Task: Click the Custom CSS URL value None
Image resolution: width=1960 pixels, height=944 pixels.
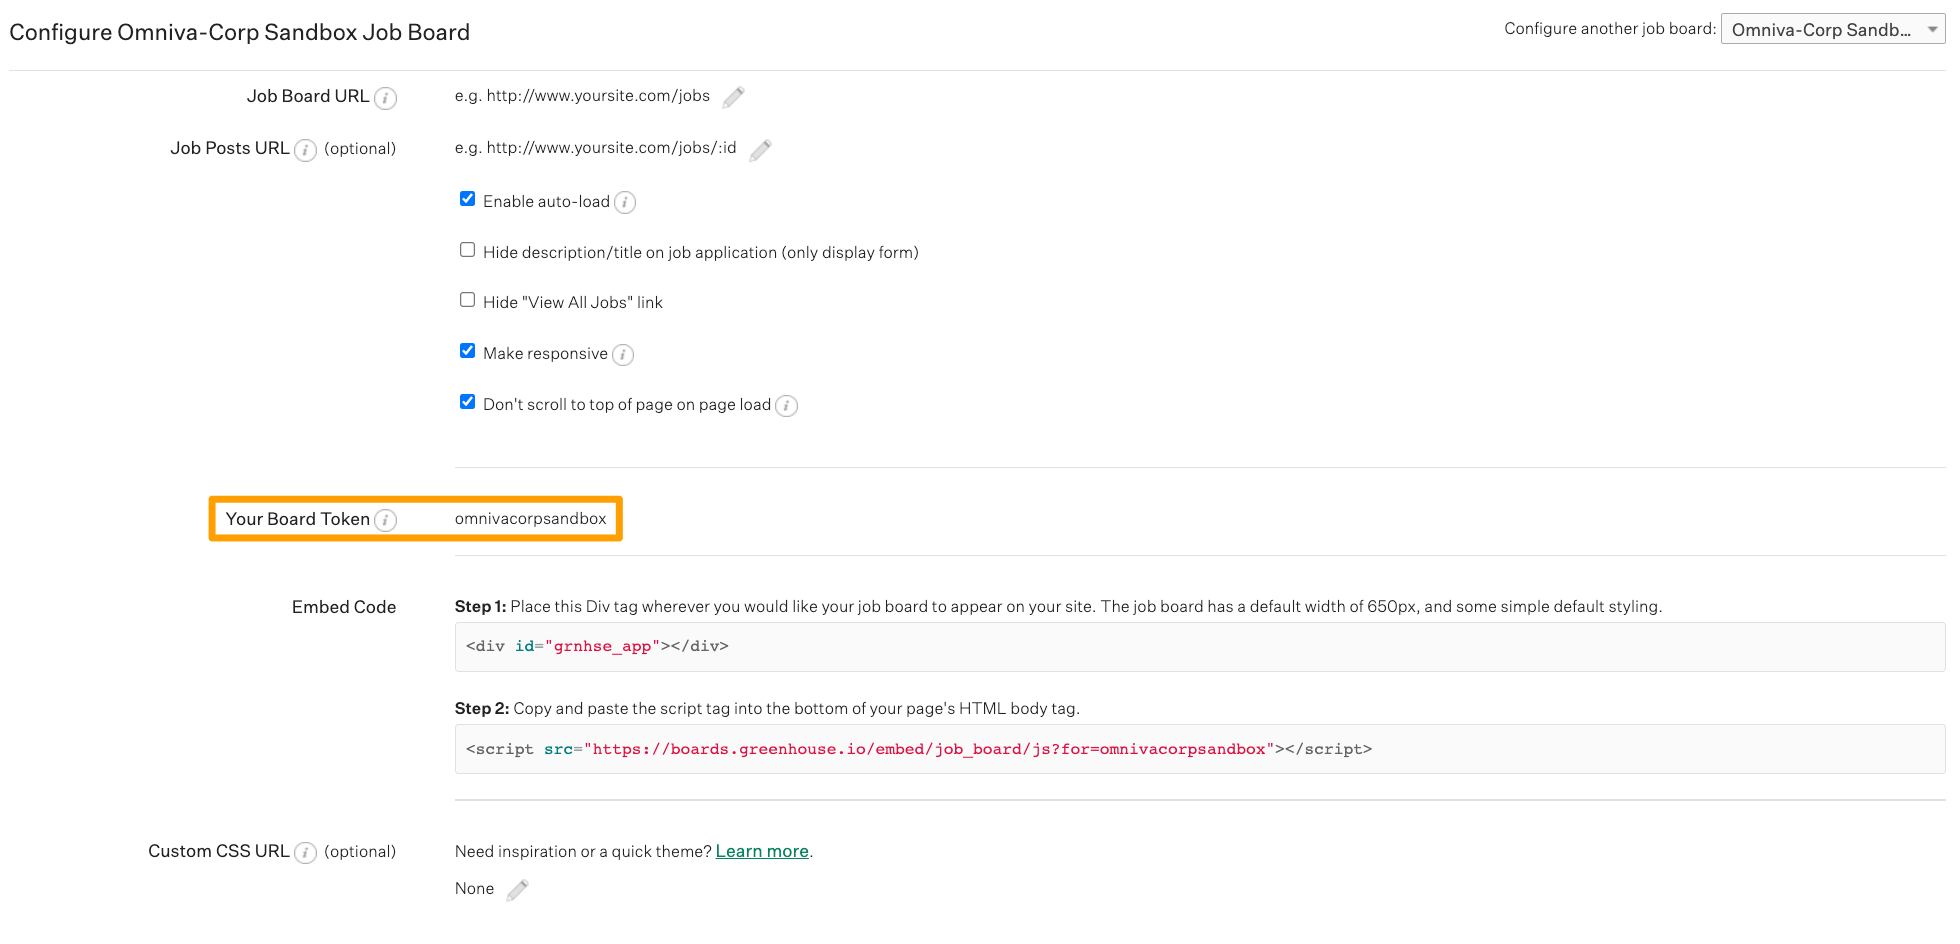Action: (474, 889)
